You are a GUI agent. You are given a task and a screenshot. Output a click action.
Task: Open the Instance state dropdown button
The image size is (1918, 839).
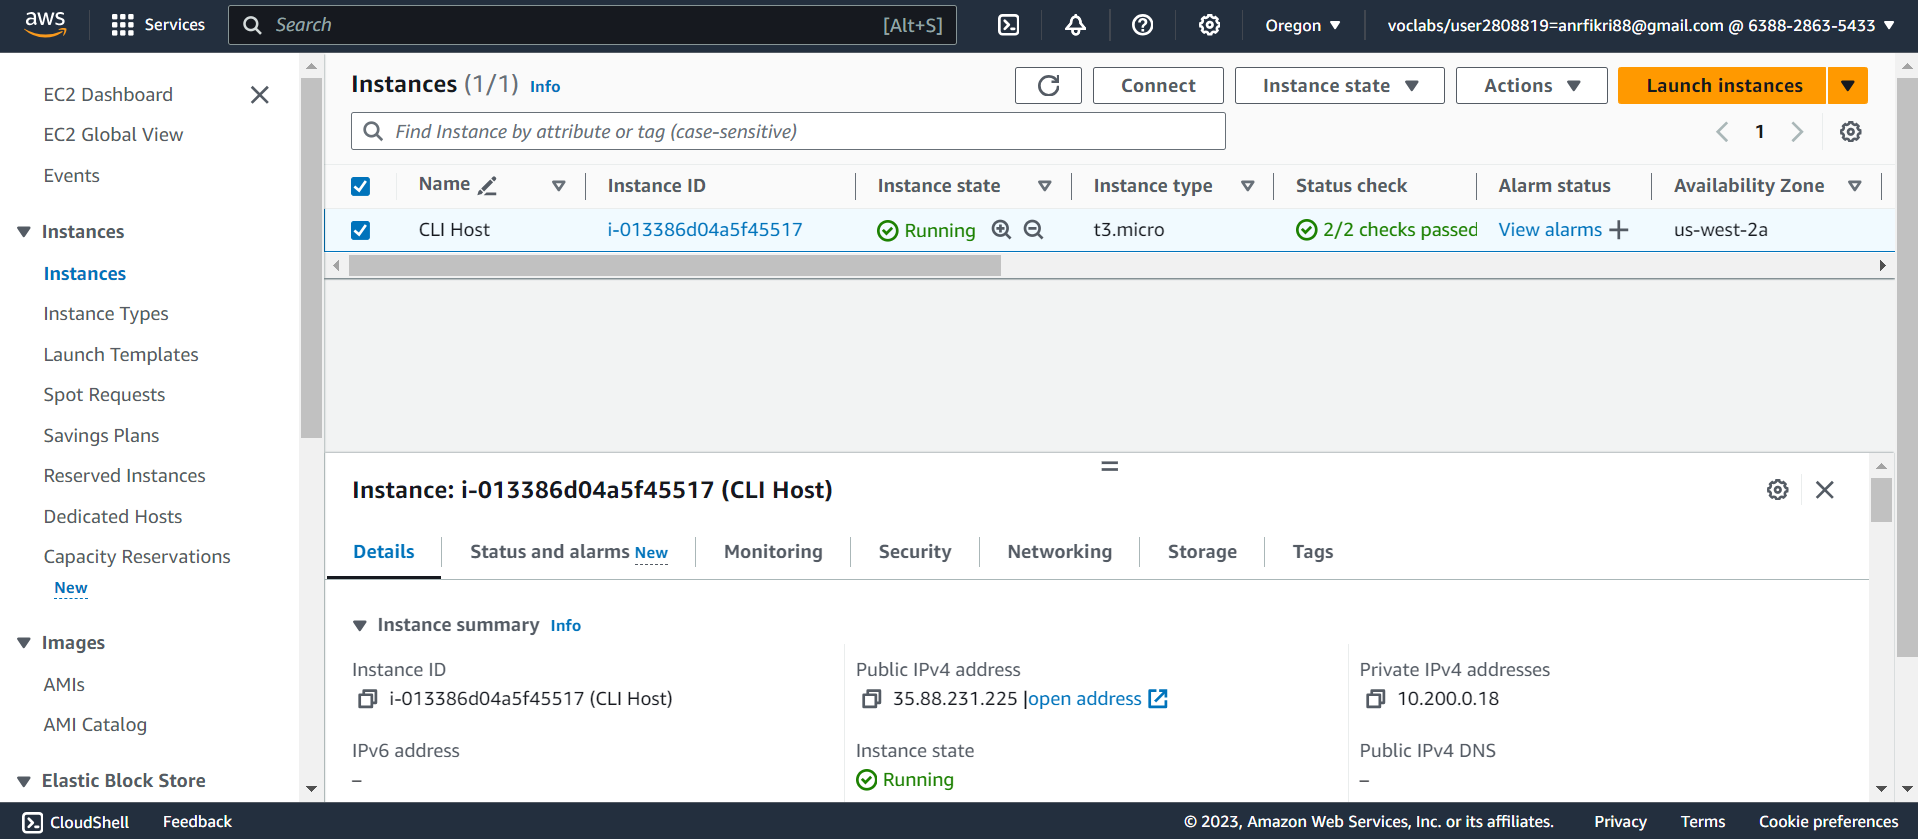(1339, 86)
